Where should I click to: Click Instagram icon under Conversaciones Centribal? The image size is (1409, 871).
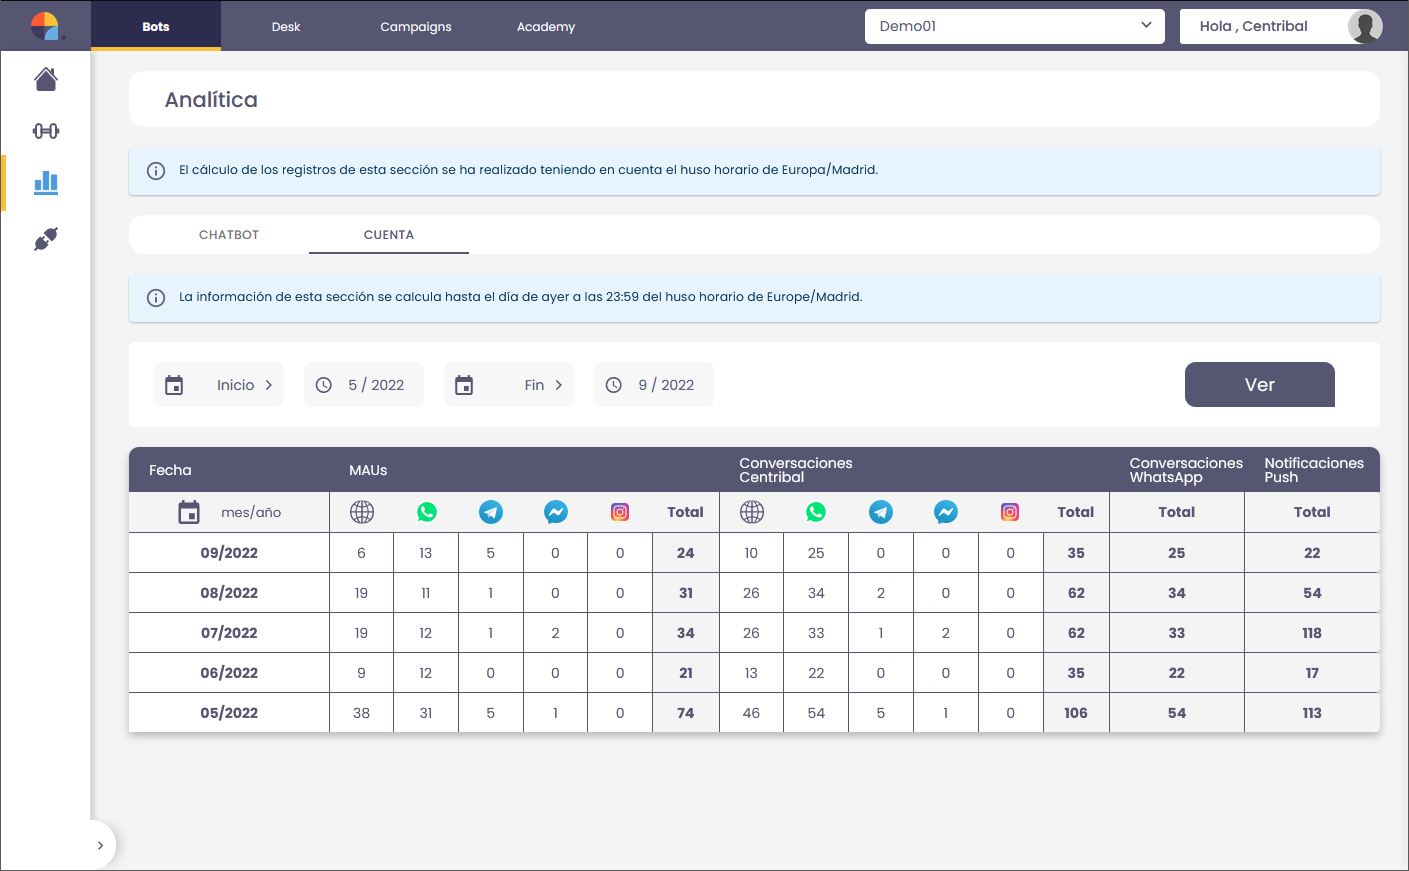[x=1010, y=512]
